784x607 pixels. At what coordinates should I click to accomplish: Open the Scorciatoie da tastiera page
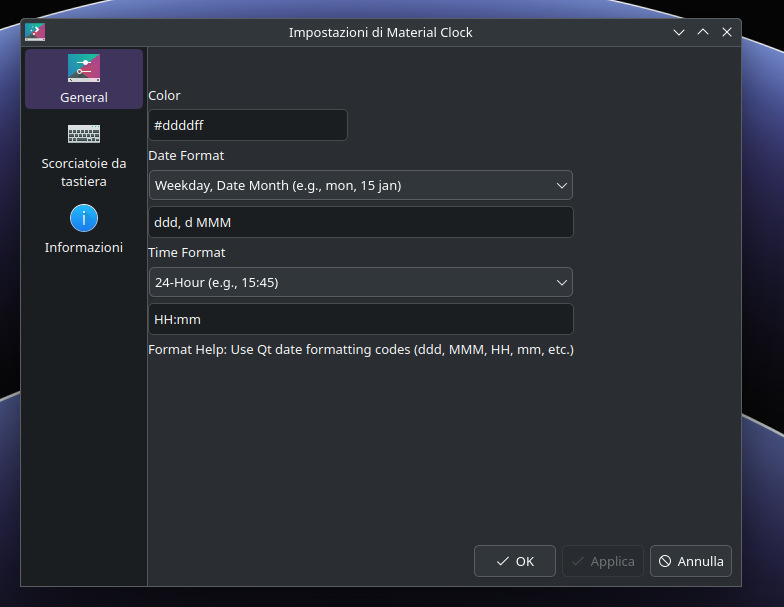[84, 154]
